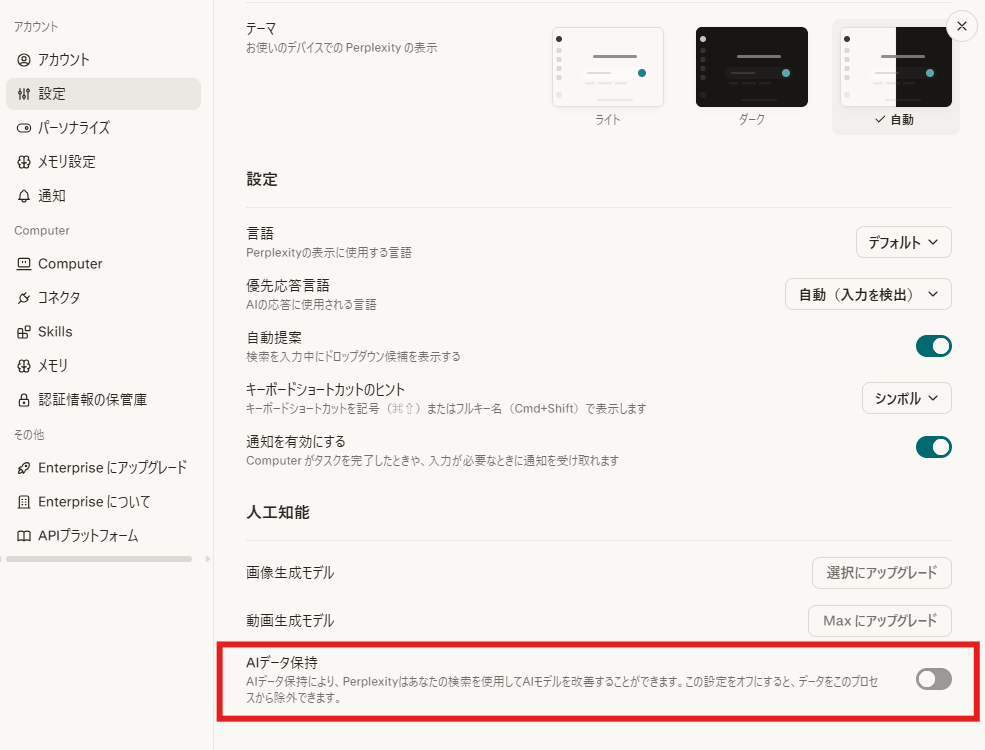This screenshot has height=750, width=985.
Task: Click the credentials vault lock icon
Action: 24,399
